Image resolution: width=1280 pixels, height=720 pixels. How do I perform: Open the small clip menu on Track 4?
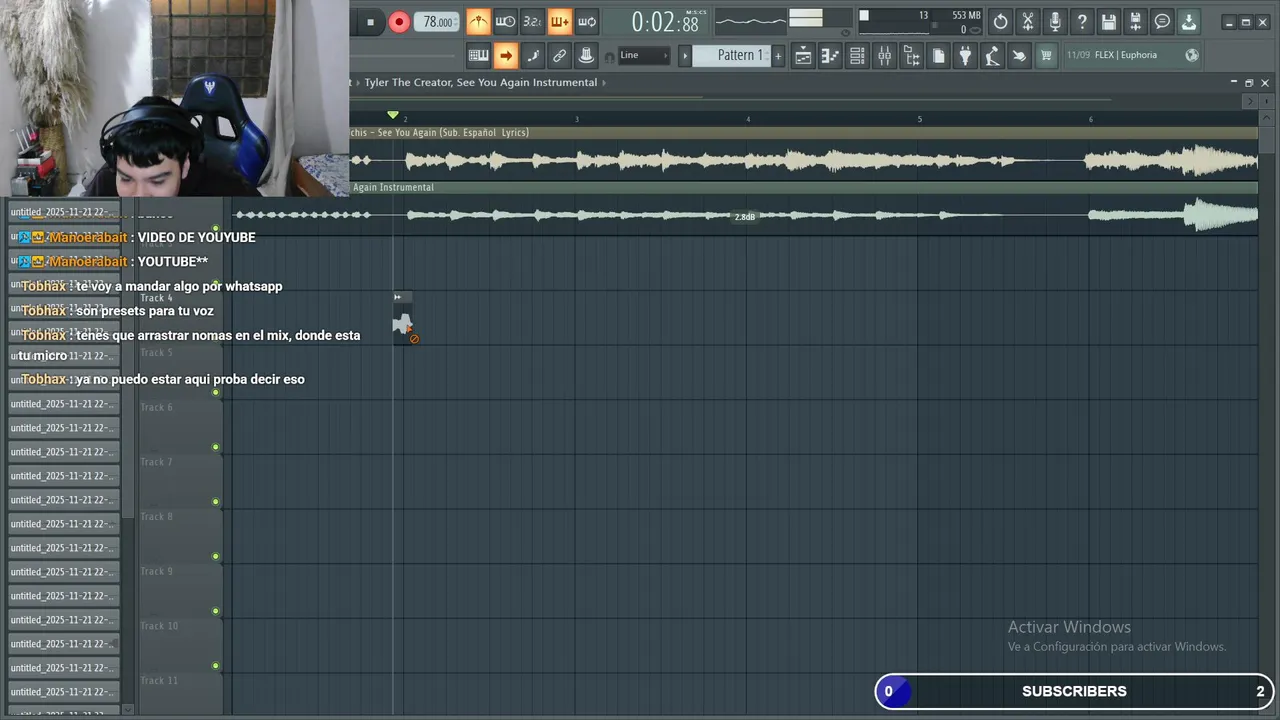397,297
